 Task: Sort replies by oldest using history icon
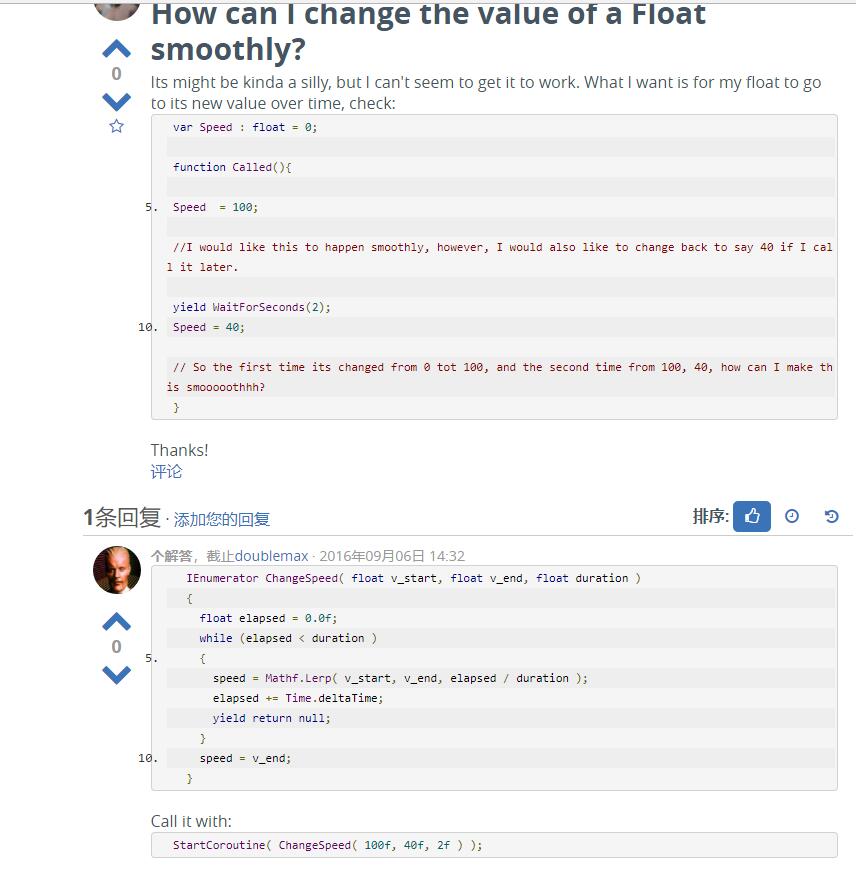tap(831, 517)
